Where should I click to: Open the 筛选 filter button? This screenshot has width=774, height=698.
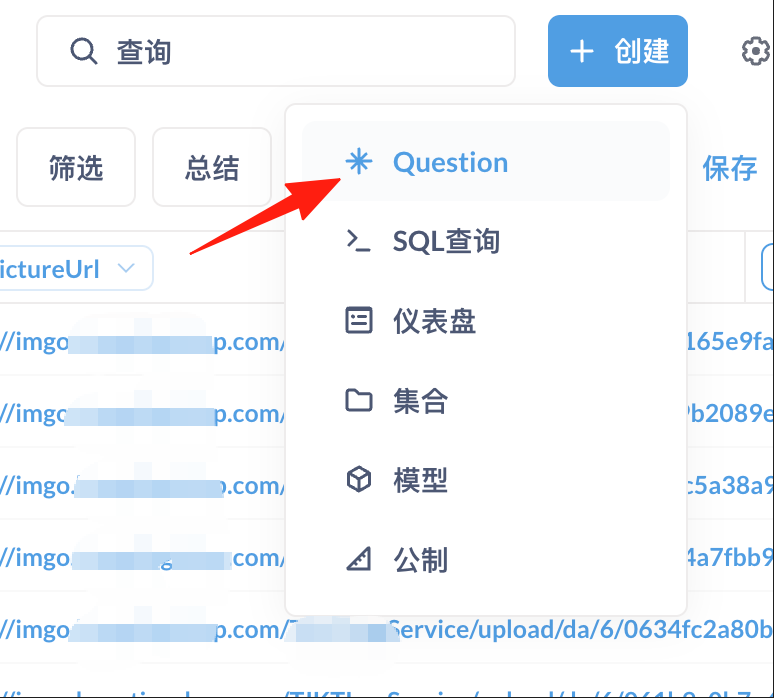[76, 167]
